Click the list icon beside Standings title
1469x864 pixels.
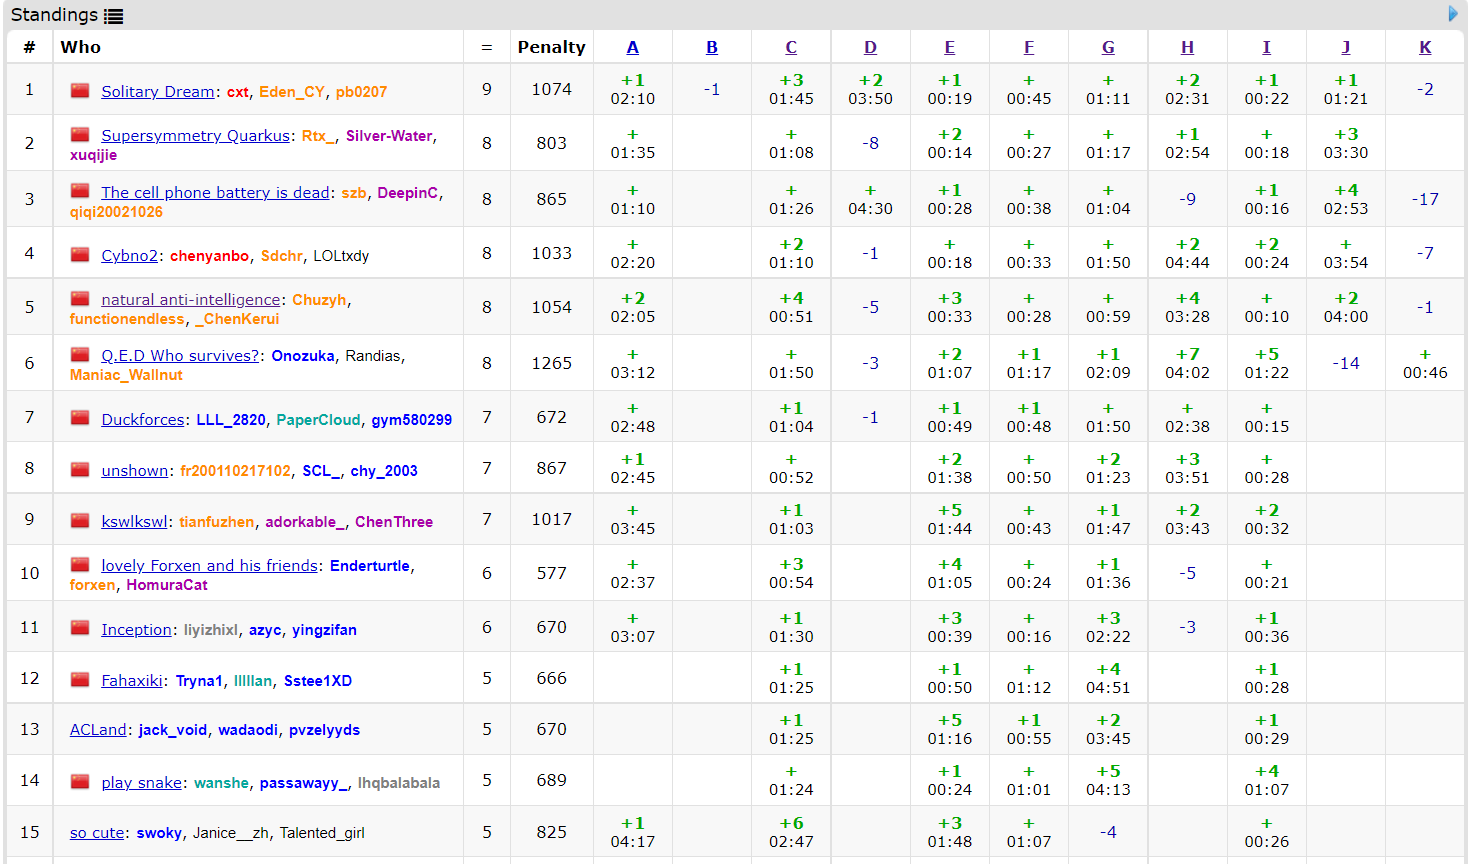tap(113, 16)
